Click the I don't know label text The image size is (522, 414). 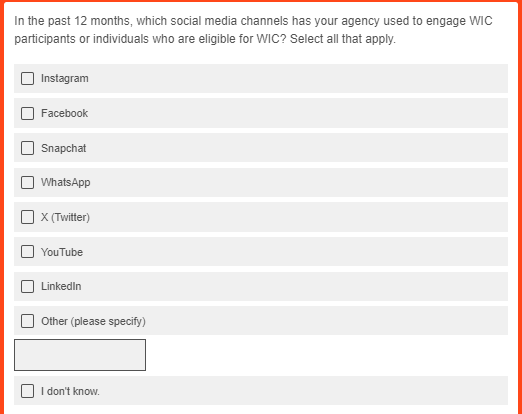(x=70, y=391)
